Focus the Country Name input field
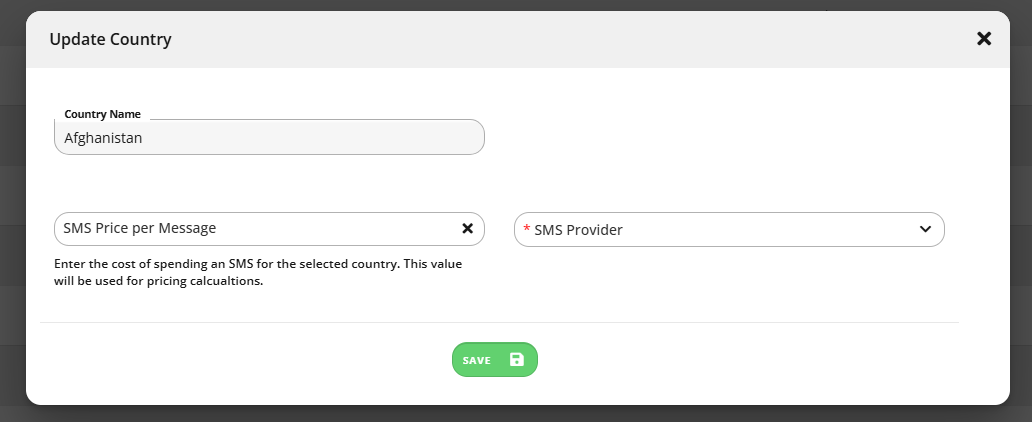This screenshot has height=422, width=1032. pyautogui.click(x=269, y=137)
